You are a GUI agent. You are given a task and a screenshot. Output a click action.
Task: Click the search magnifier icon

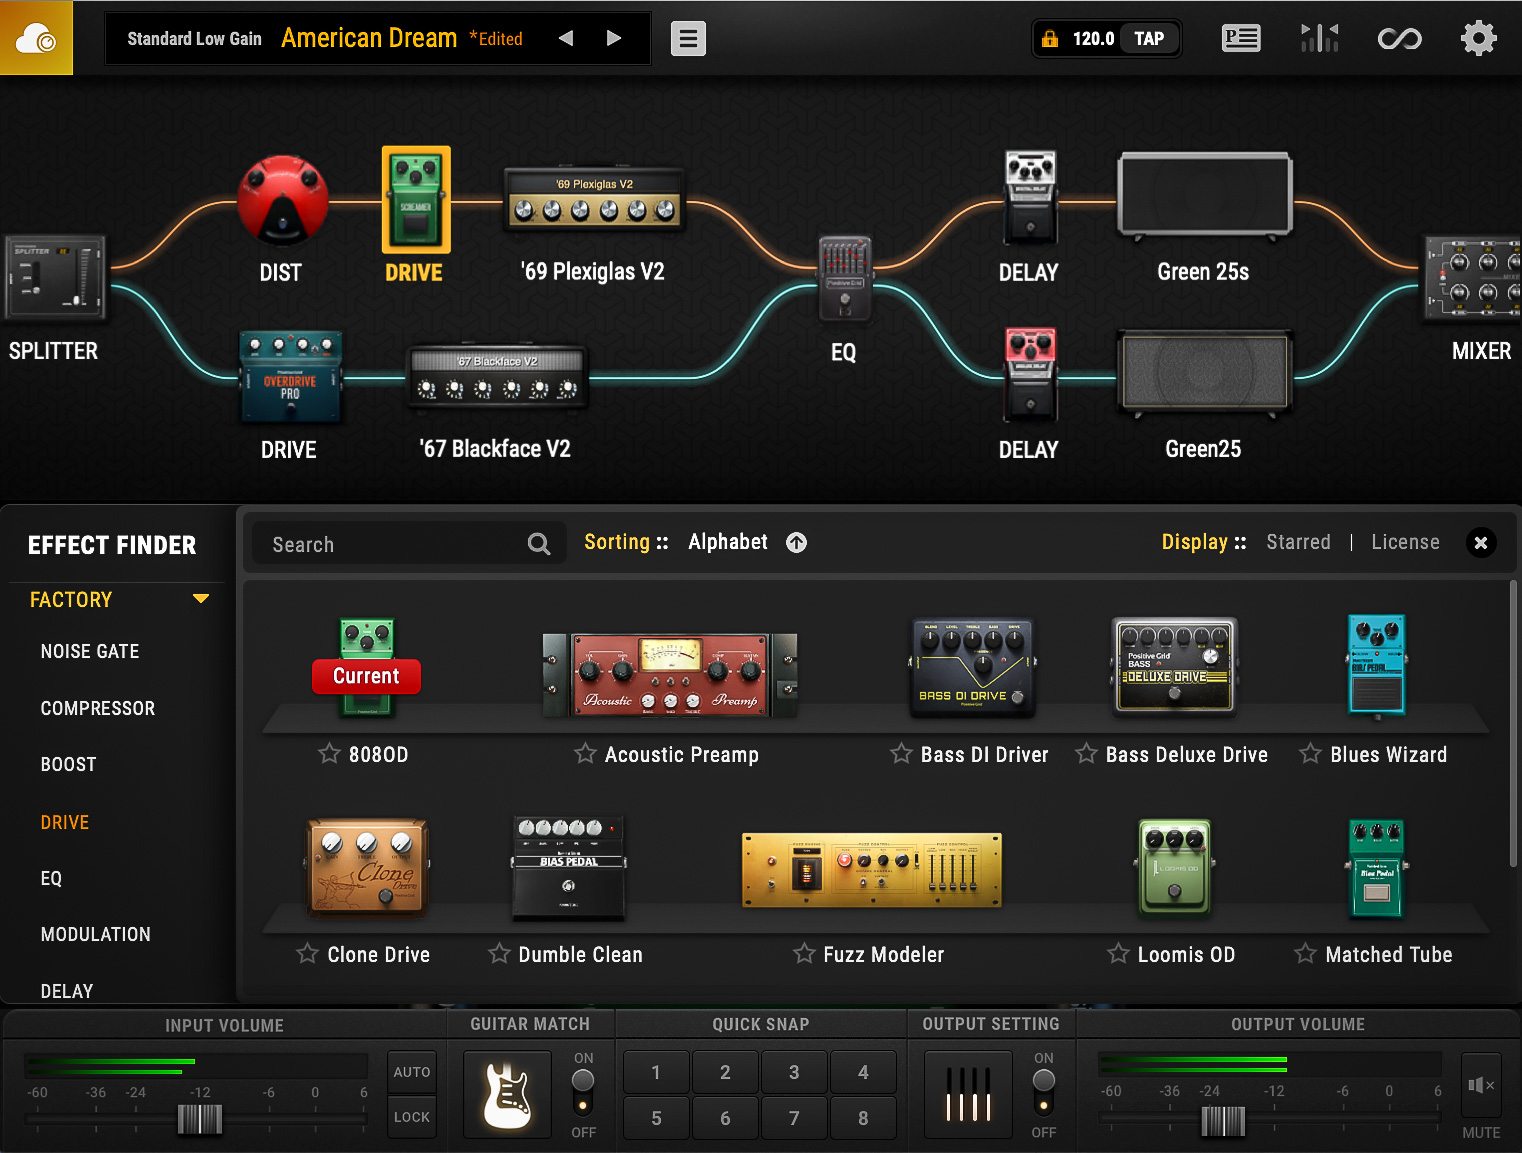click(x=539, y=544)
